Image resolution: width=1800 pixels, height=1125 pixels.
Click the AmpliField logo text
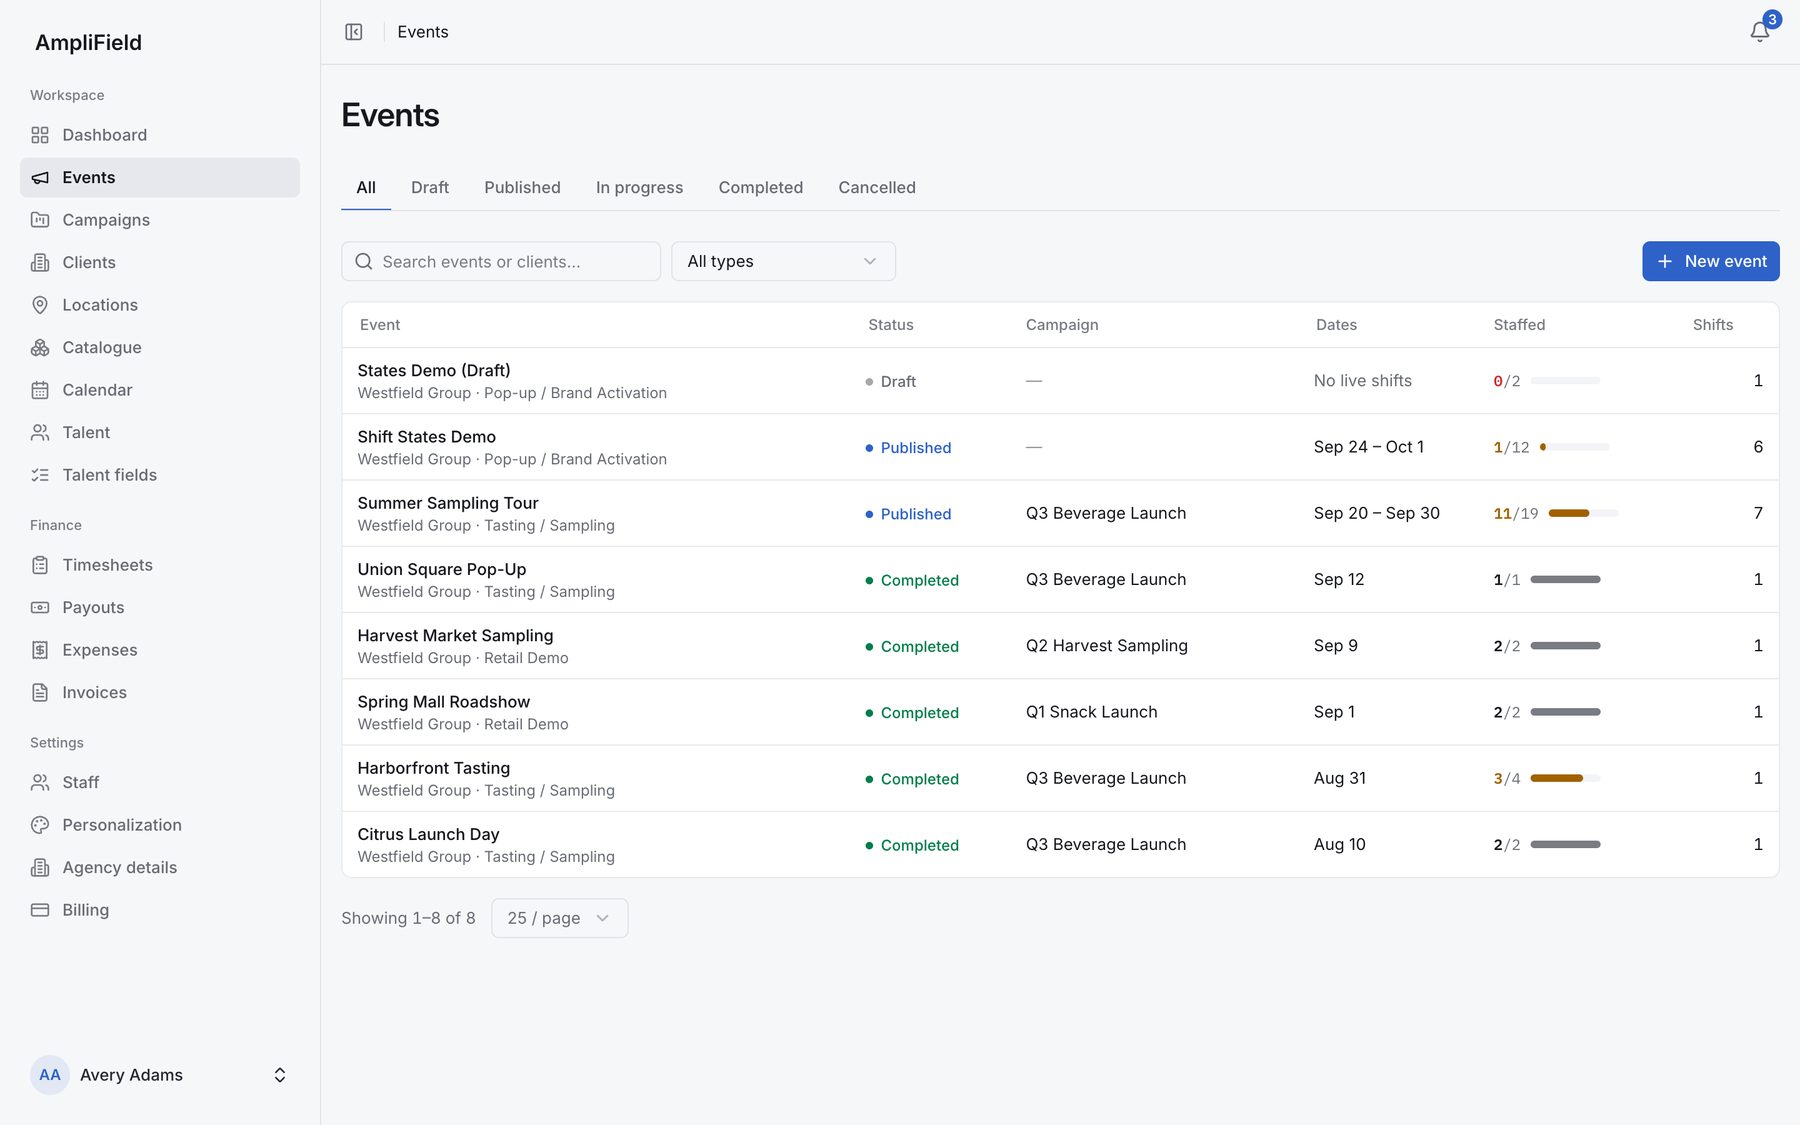tap(88, 42)
